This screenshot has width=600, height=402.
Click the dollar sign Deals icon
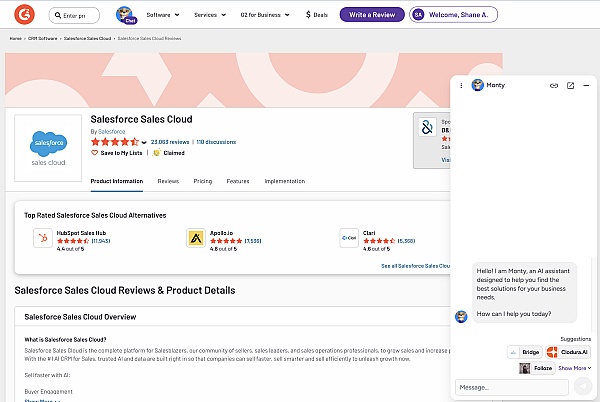click(308, 15)
